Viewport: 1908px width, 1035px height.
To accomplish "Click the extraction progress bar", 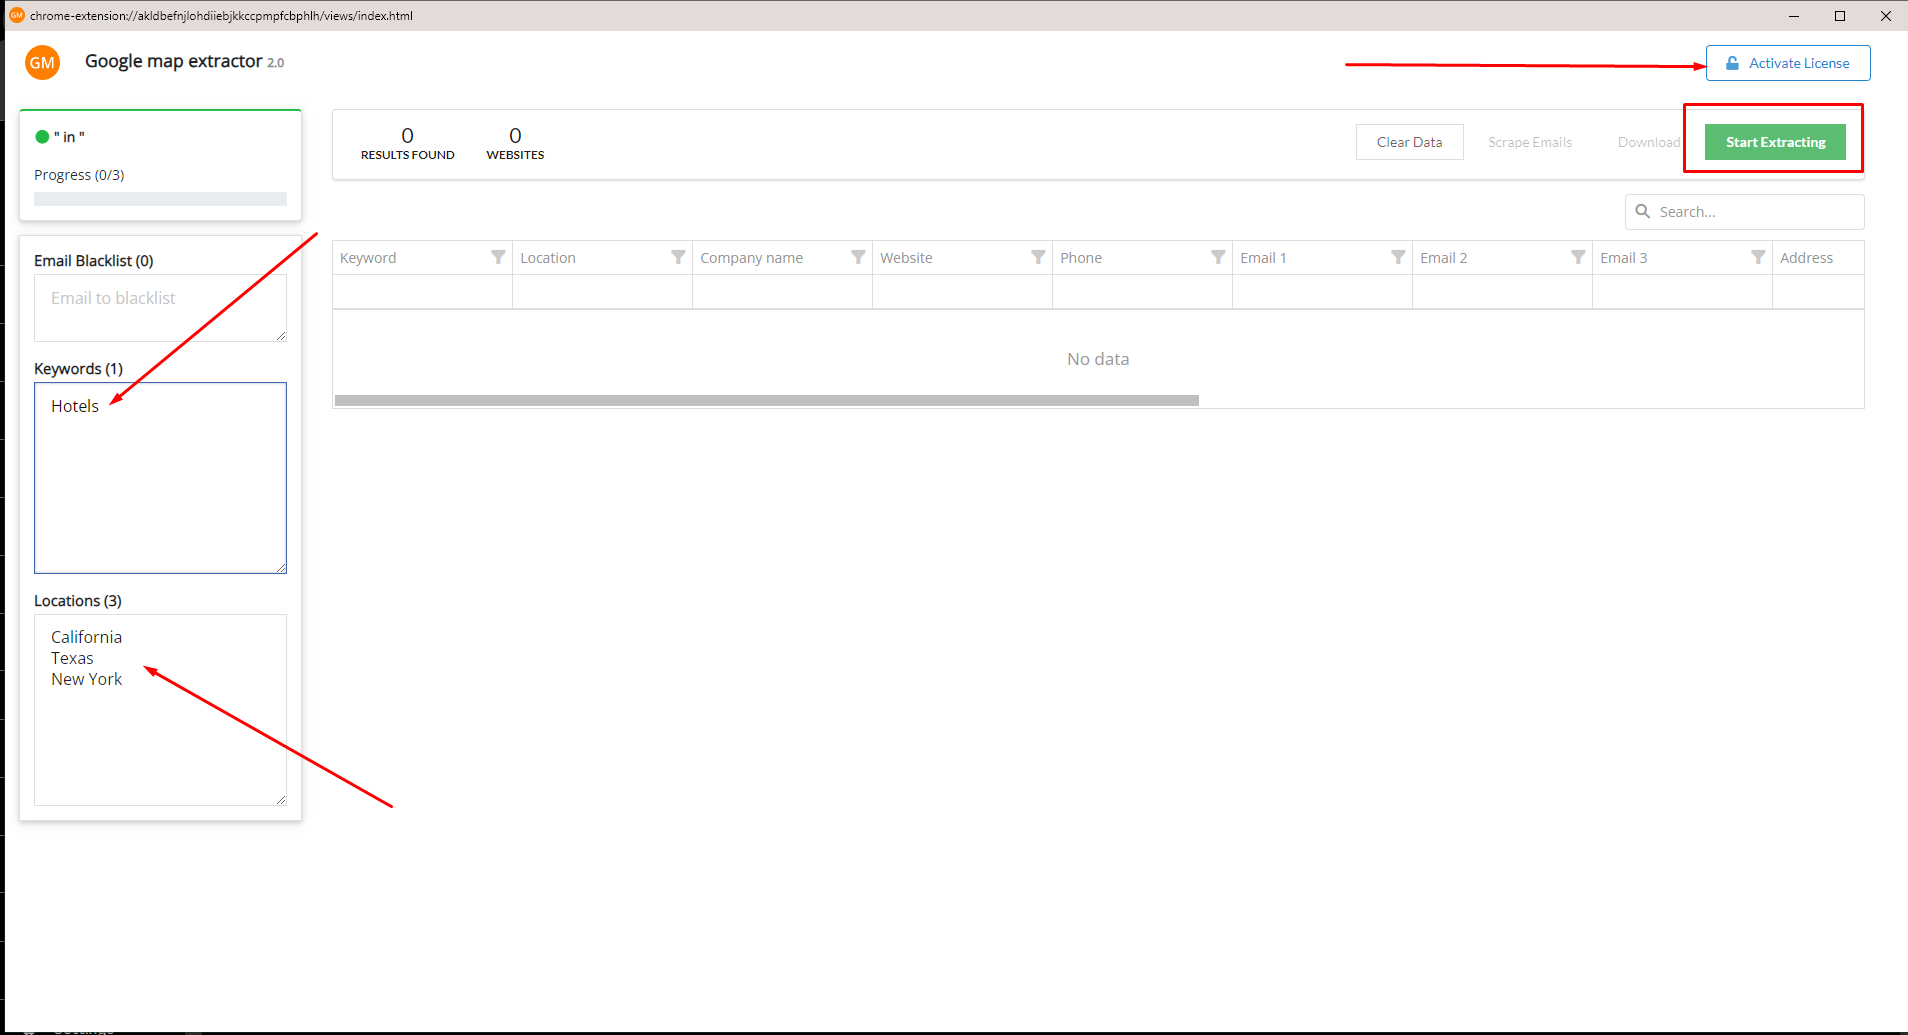I will pyautogui.click(x=160, y=199).
